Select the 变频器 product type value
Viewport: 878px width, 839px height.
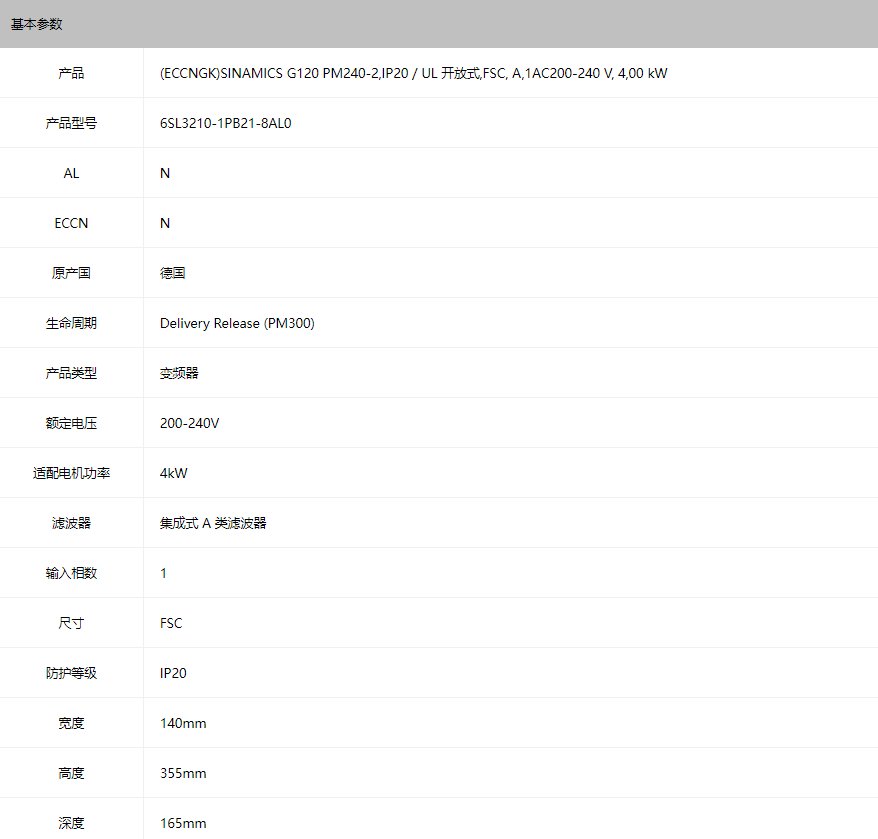click(179, 373)
